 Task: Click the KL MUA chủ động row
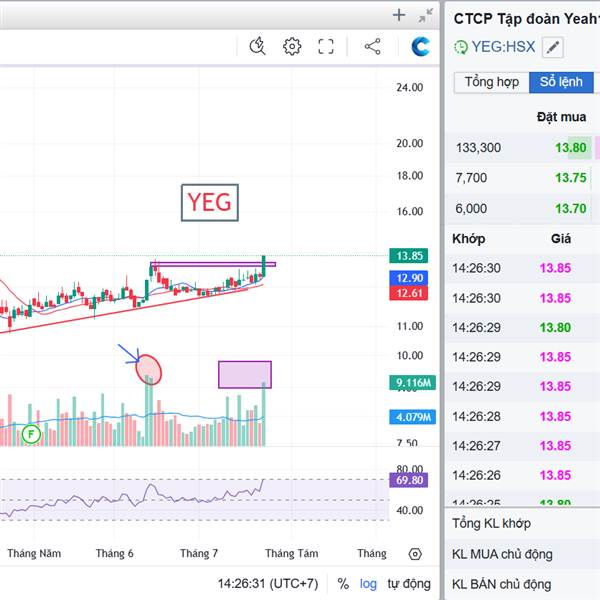(522, 554)
